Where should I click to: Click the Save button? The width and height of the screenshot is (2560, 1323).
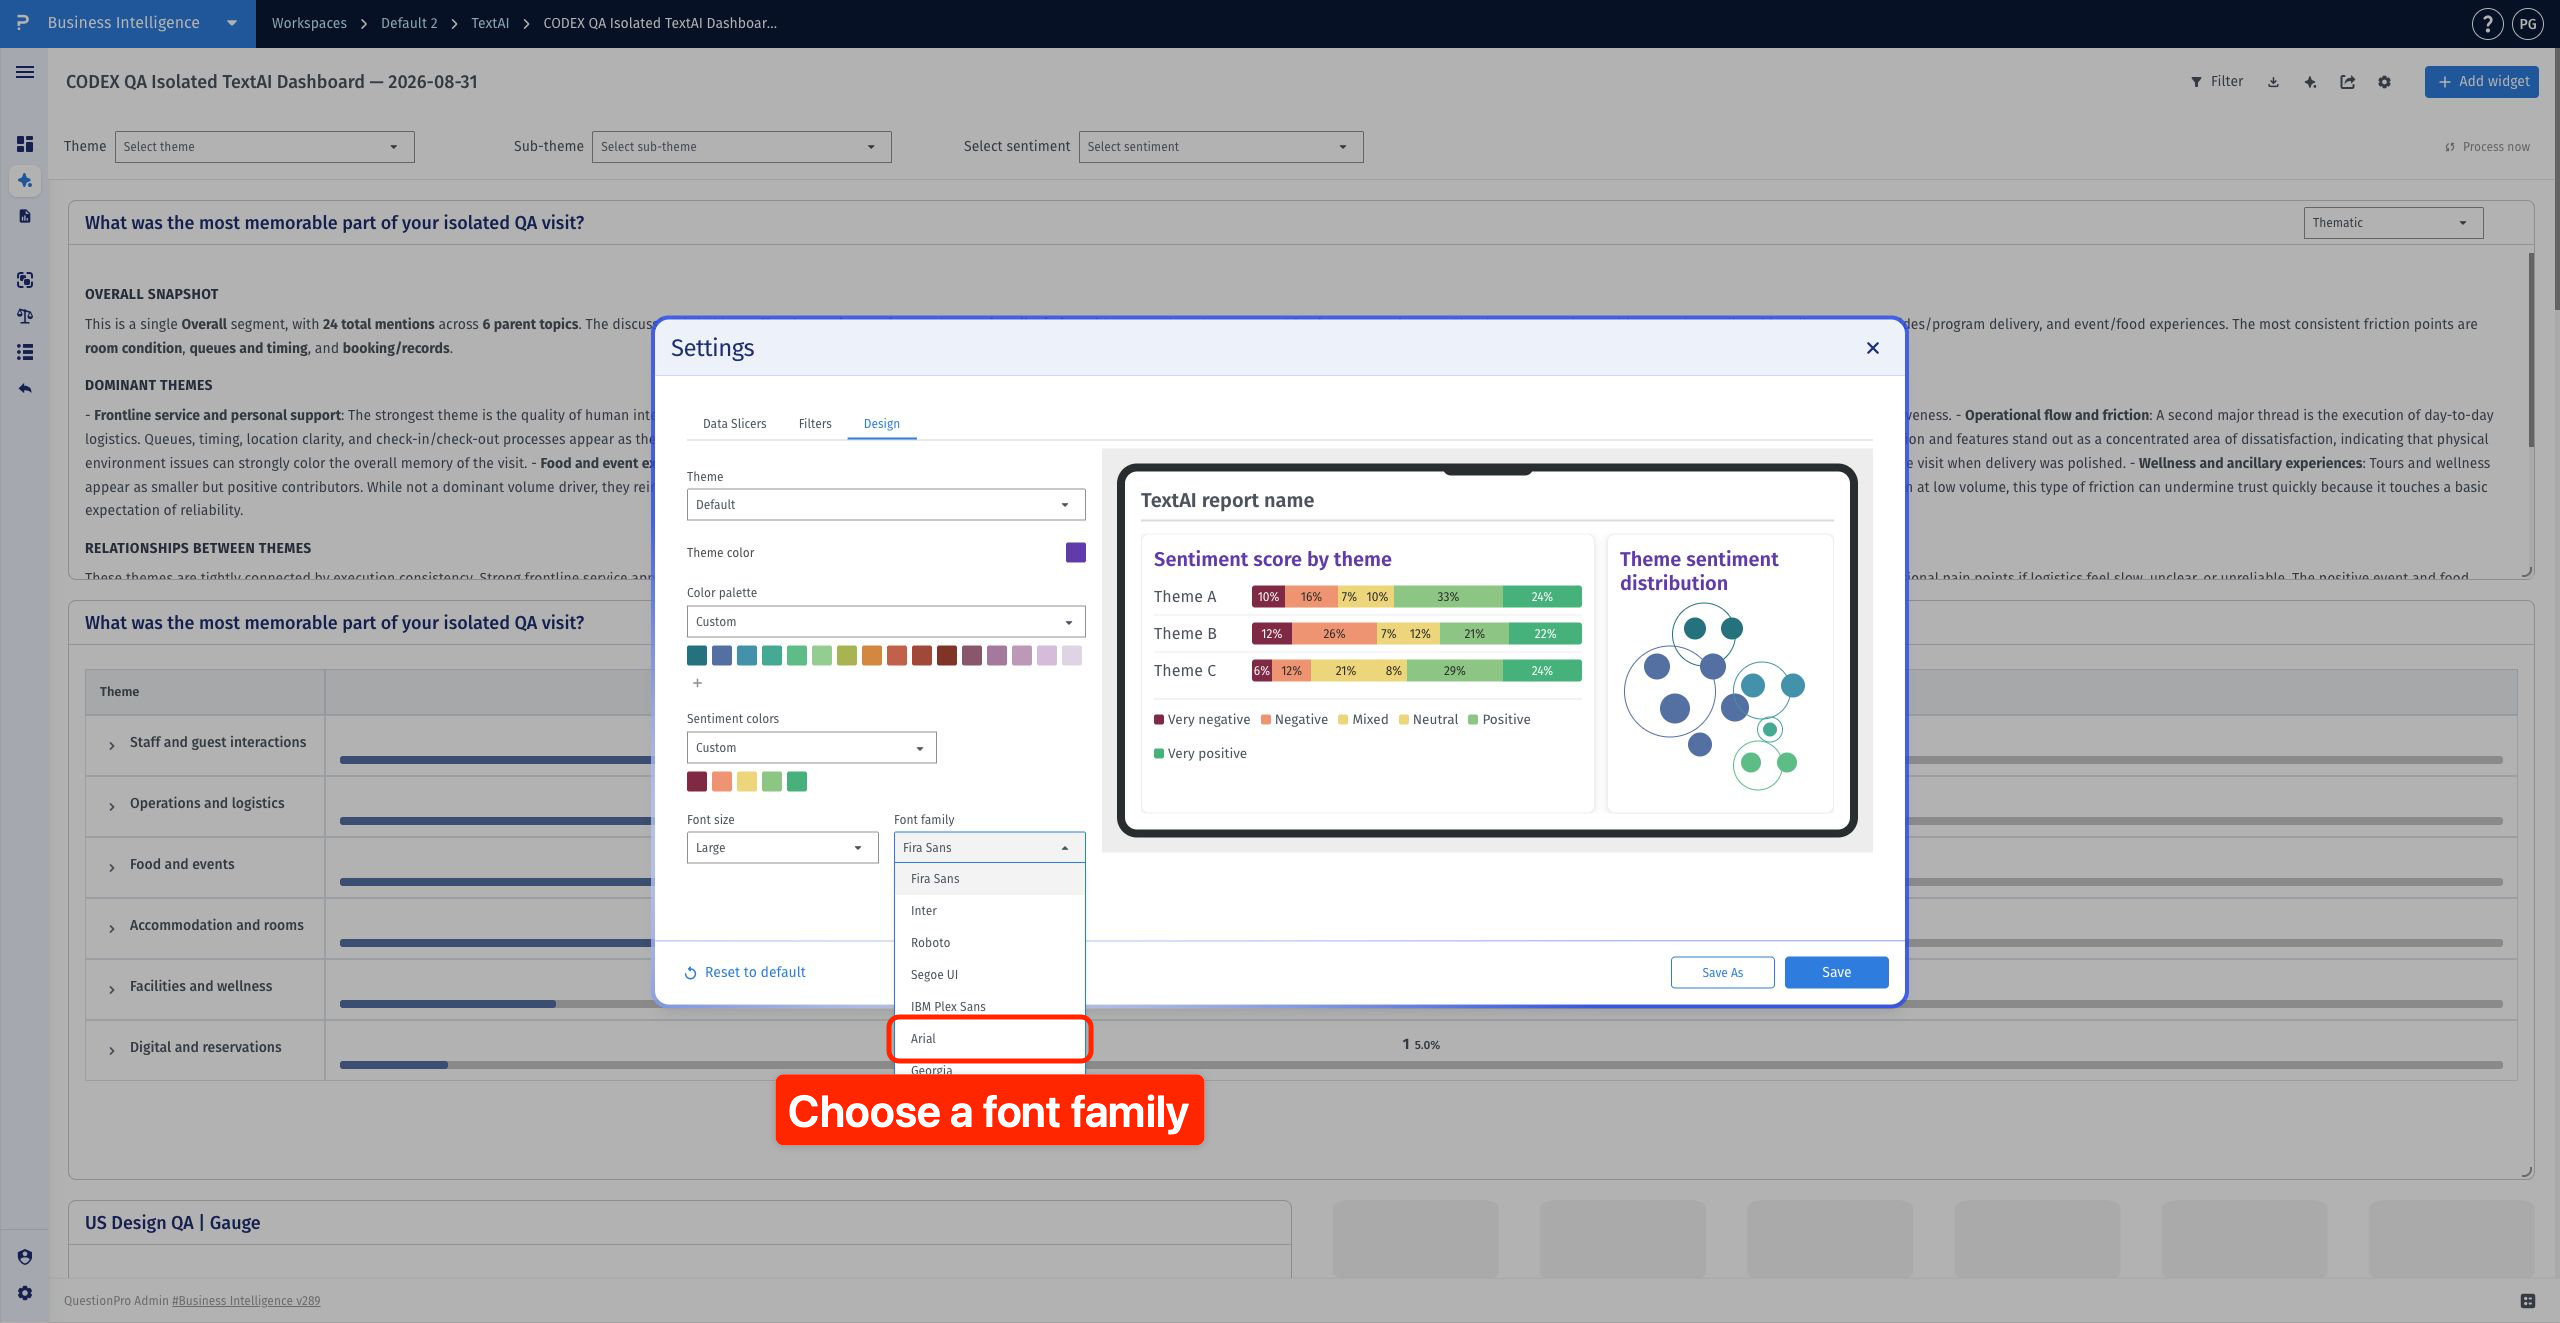point(1836,973)
